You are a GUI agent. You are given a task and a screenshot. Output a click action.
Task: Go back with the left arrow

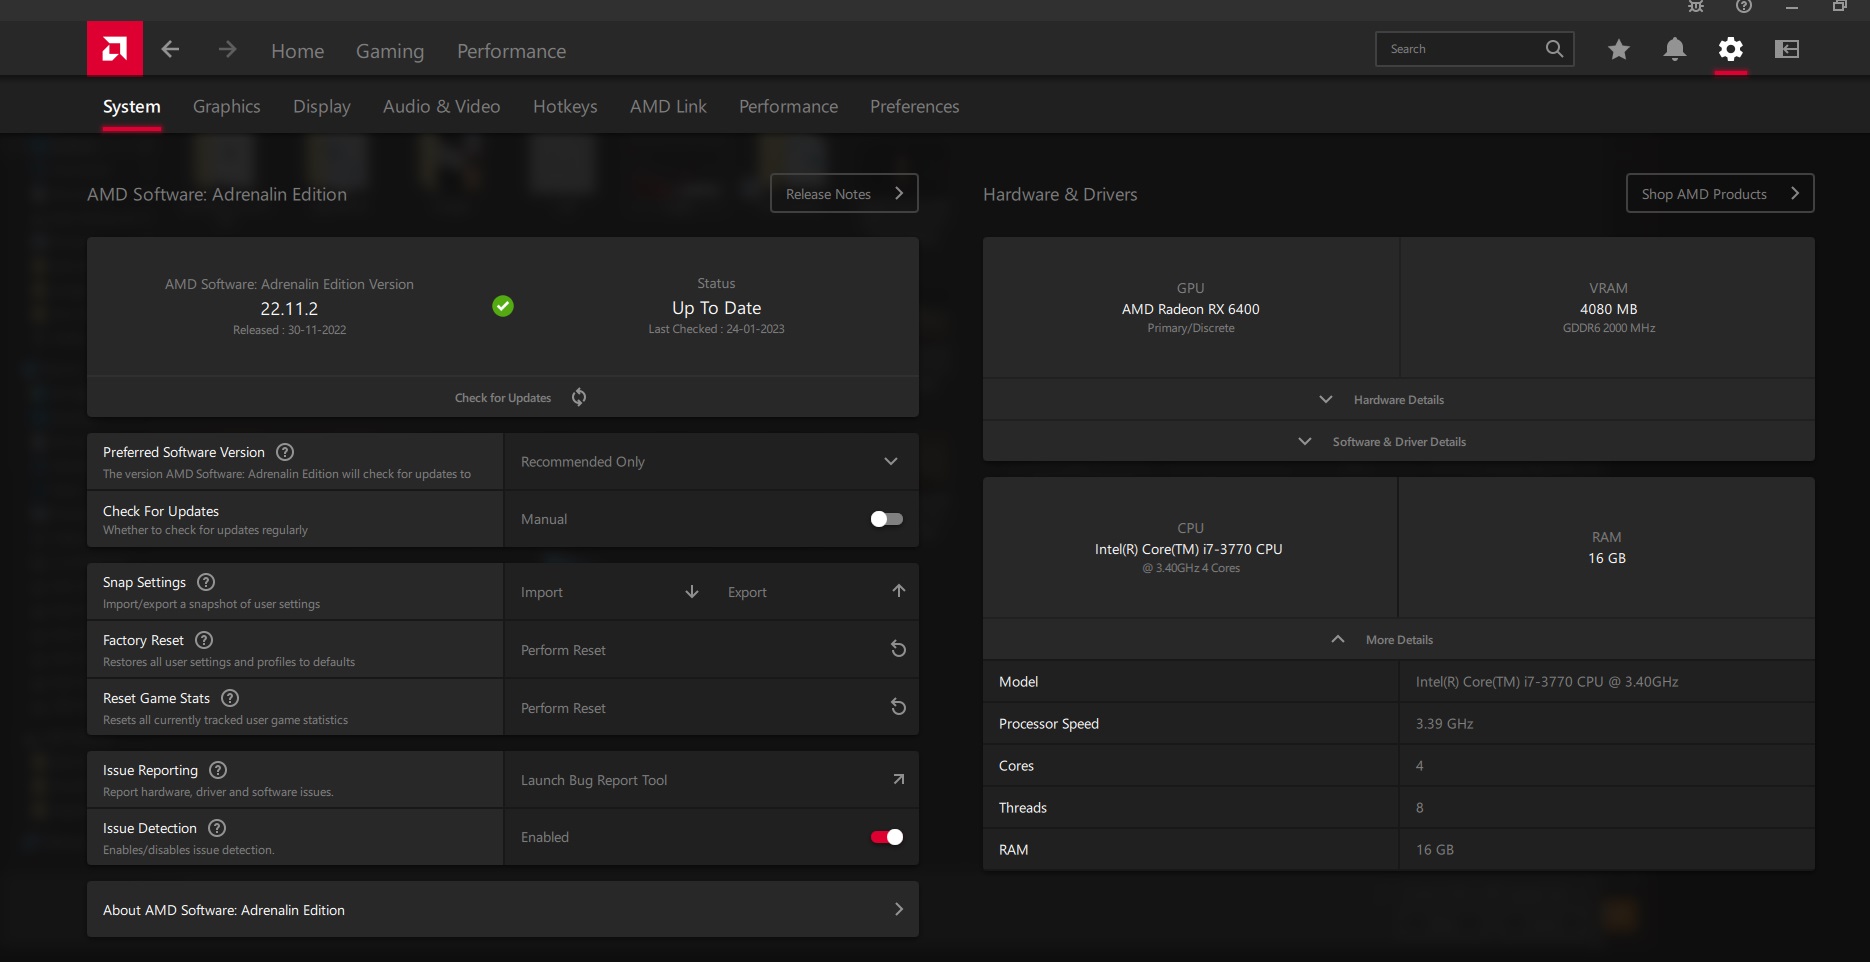(170, 49)
